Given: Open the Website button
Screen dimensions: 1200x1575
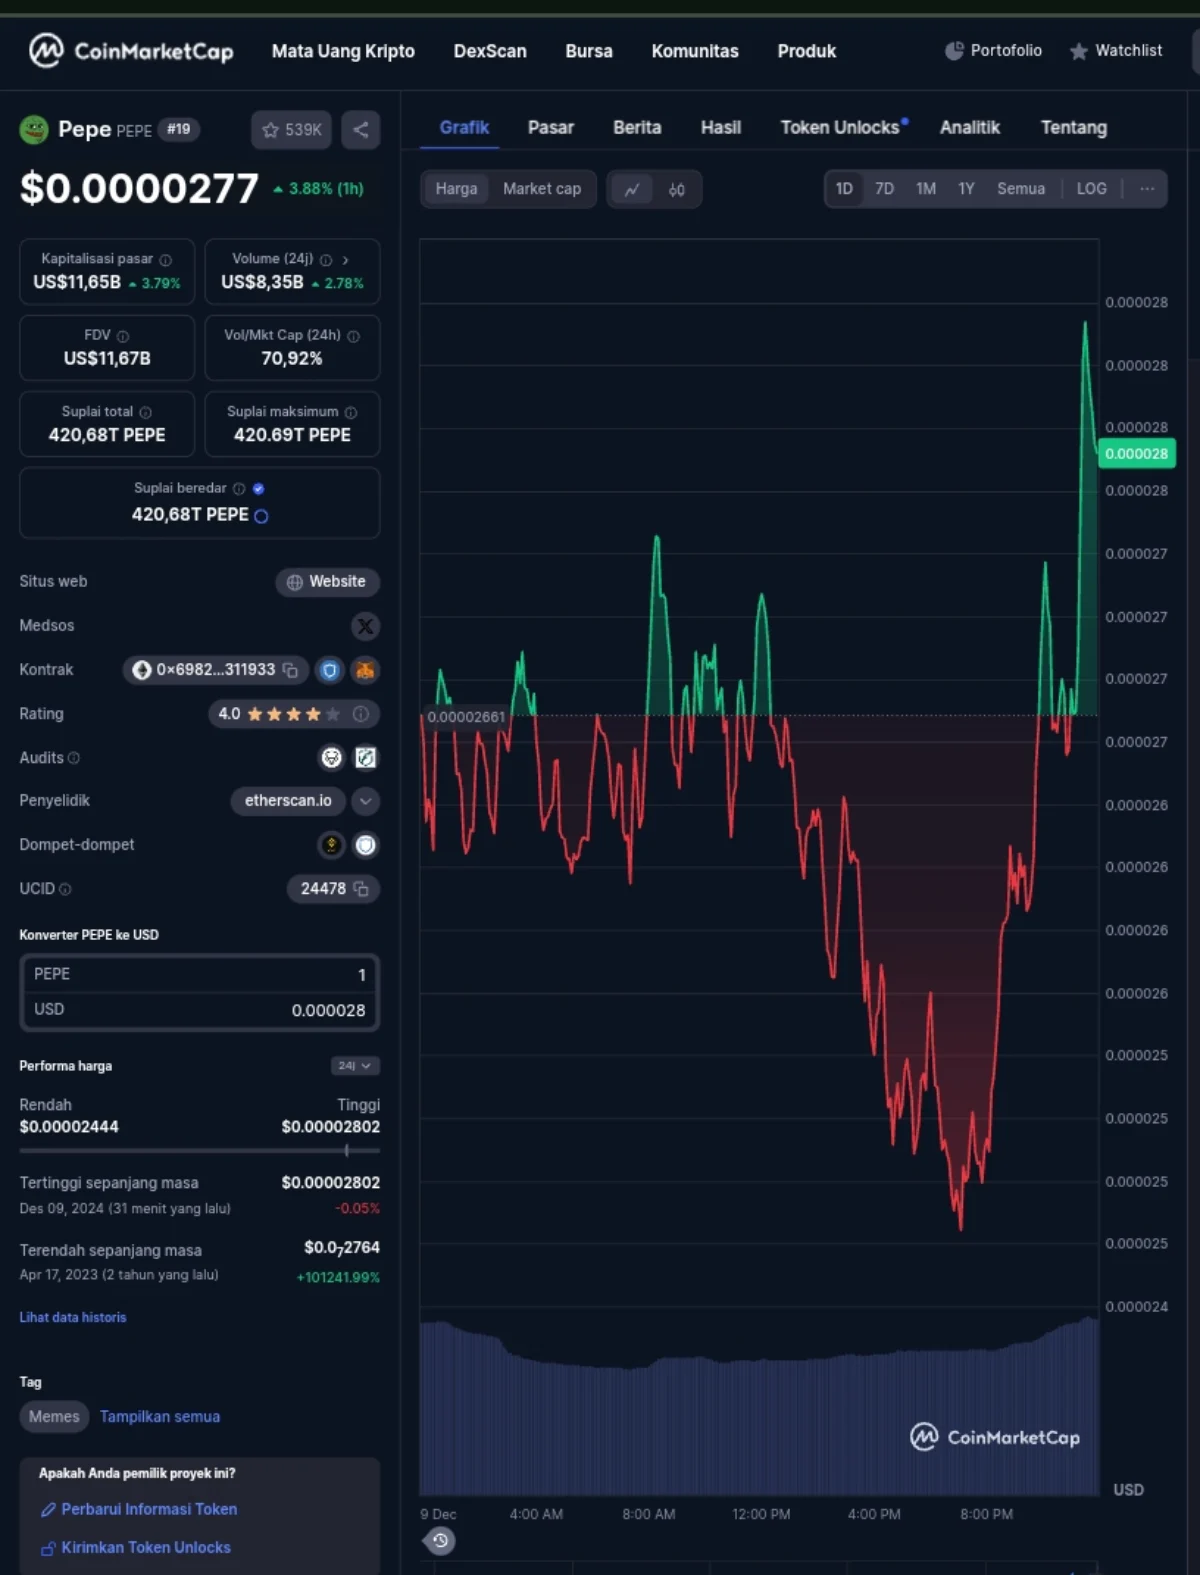Looking at the screenshot, I should 327,582.
